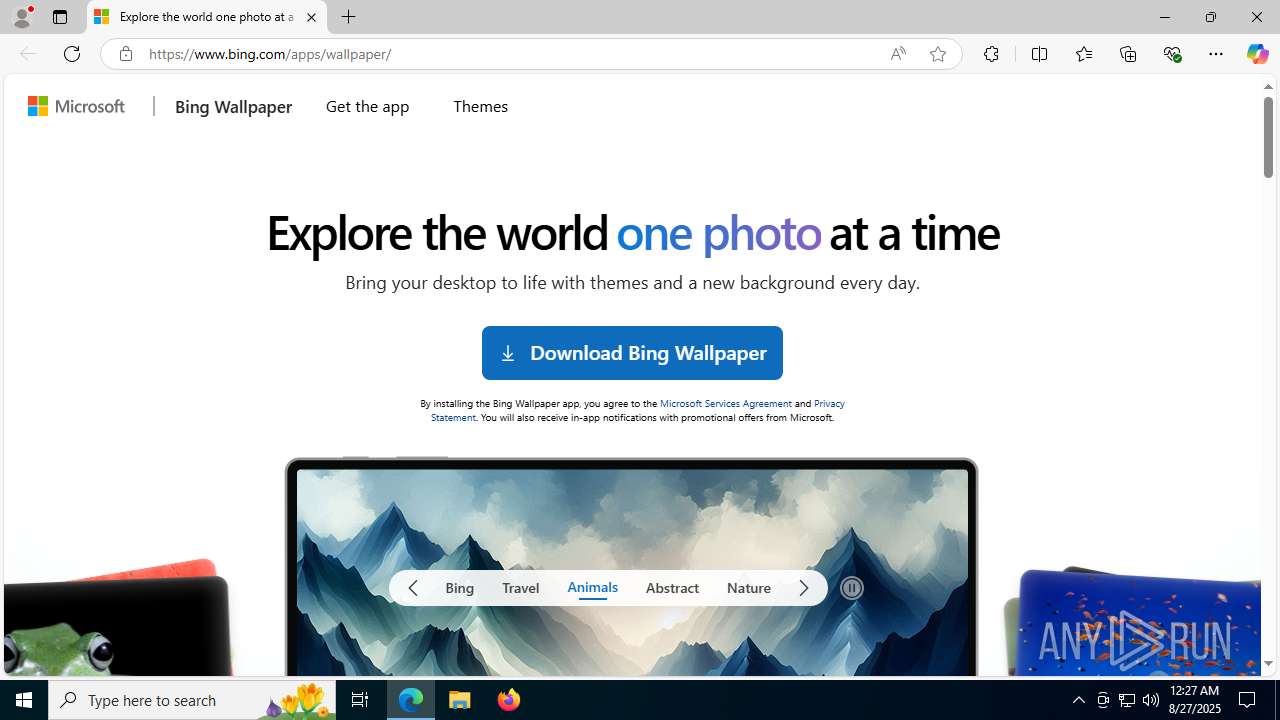
Task: Select the Bing theme tab
Action: tap(460, 588)
